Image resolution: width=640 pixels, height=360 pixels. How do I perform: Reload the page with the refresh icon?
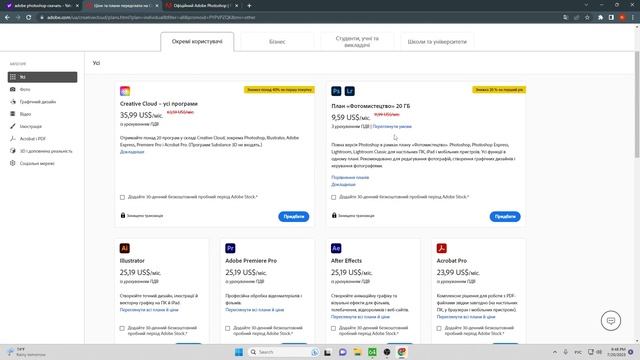pos(29,18)
